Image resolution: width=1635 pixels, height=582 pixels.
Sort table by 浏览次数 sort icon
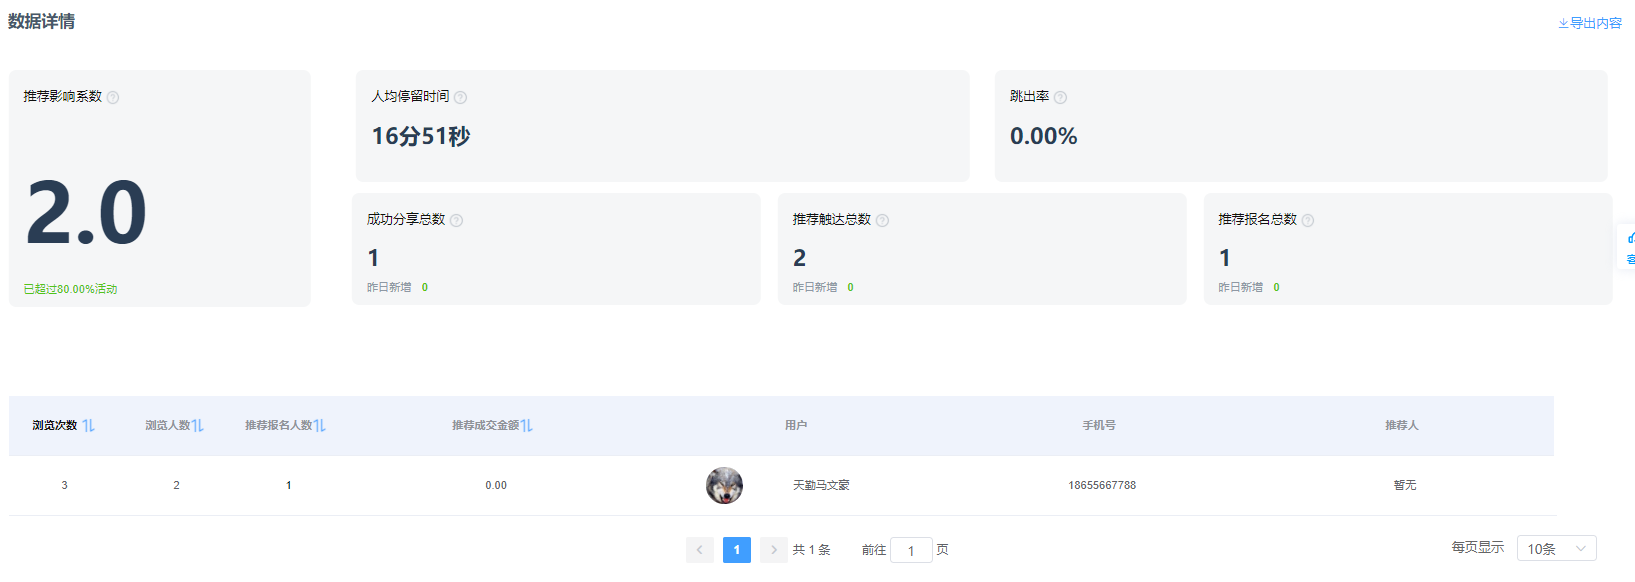coord(89,425)
